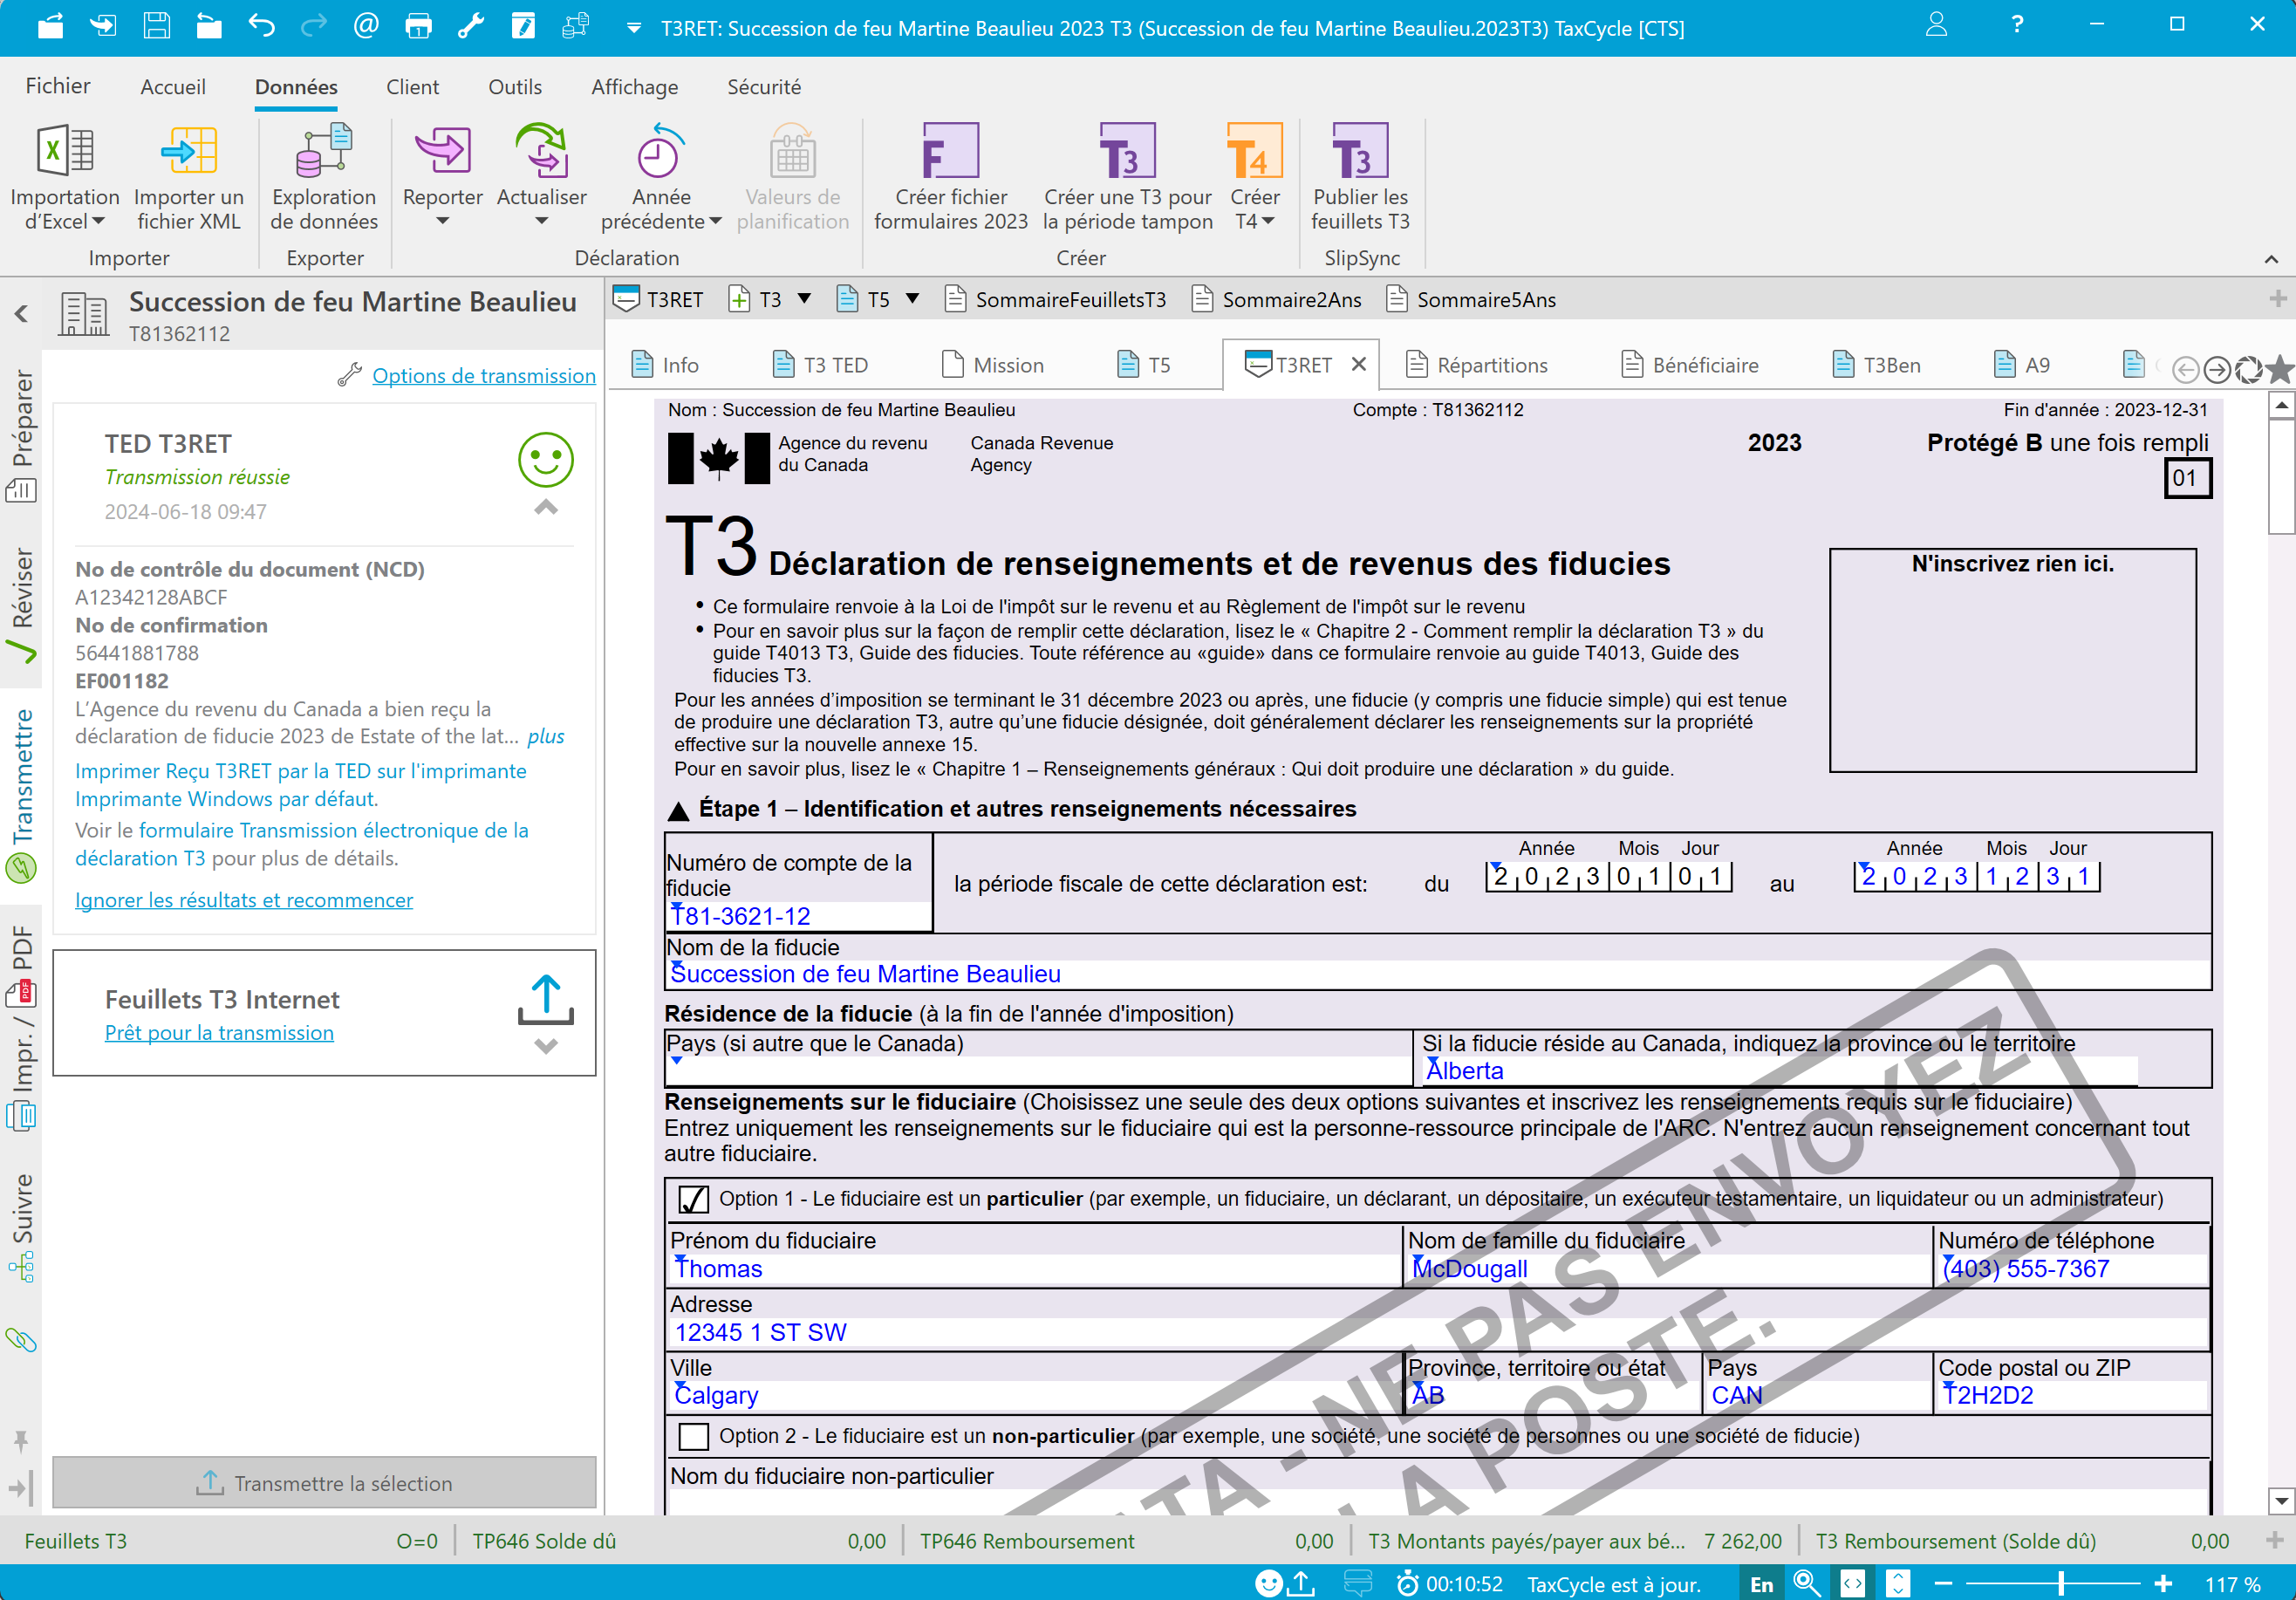Click the Reporter ribbon icon

[x=443, y=152]
